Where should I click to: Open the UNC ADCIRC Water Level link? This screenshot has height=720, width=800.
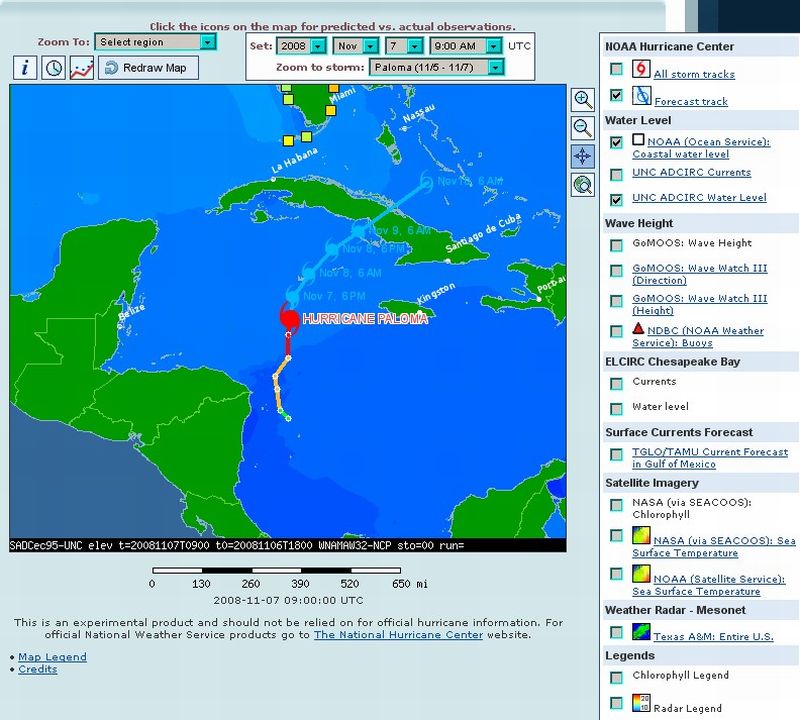coord(699,197)
